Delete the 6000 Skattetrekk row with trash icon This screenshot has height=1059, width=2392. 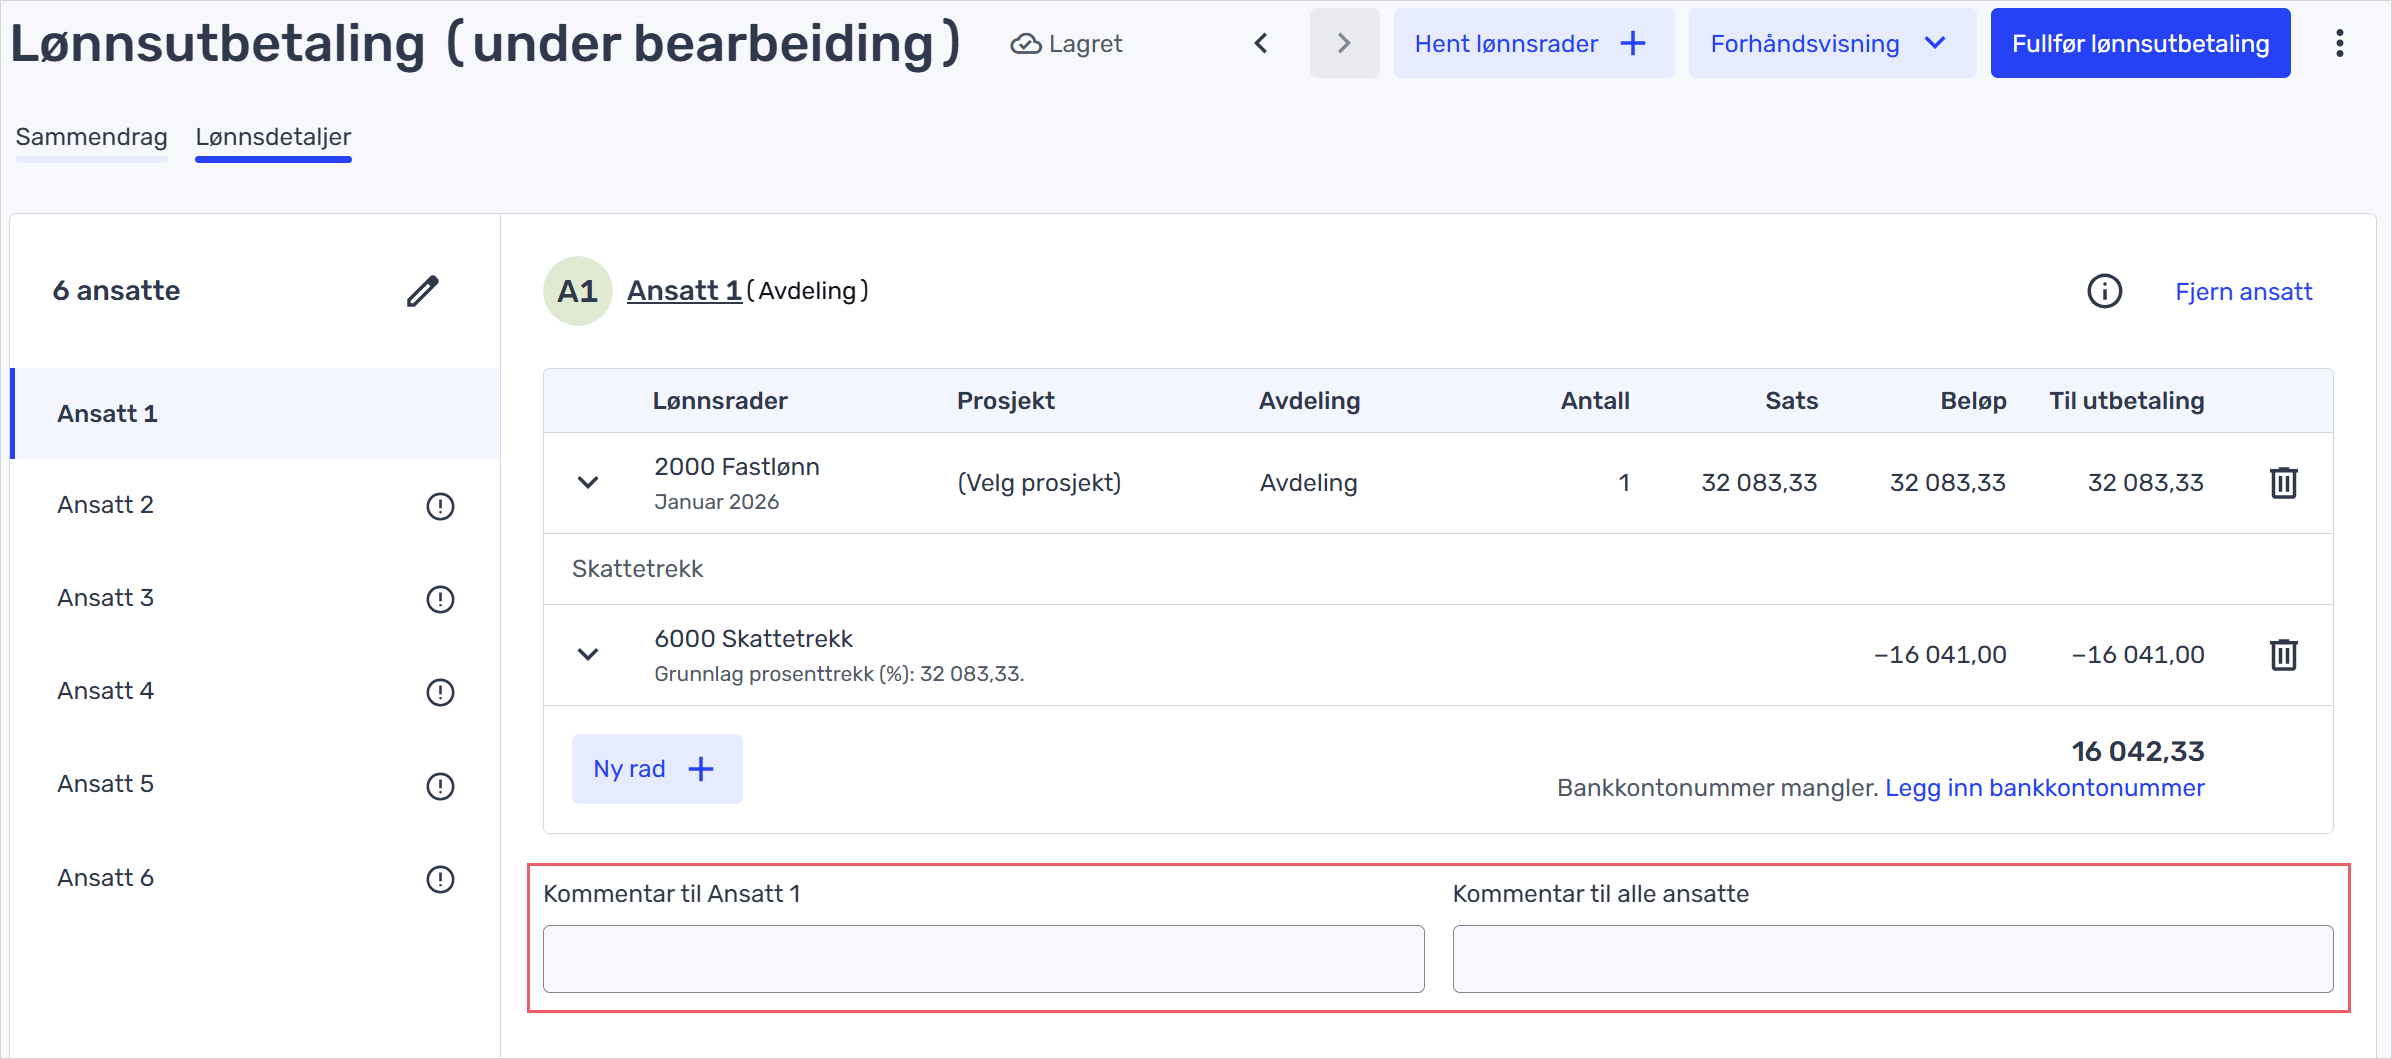point(2283,655)
